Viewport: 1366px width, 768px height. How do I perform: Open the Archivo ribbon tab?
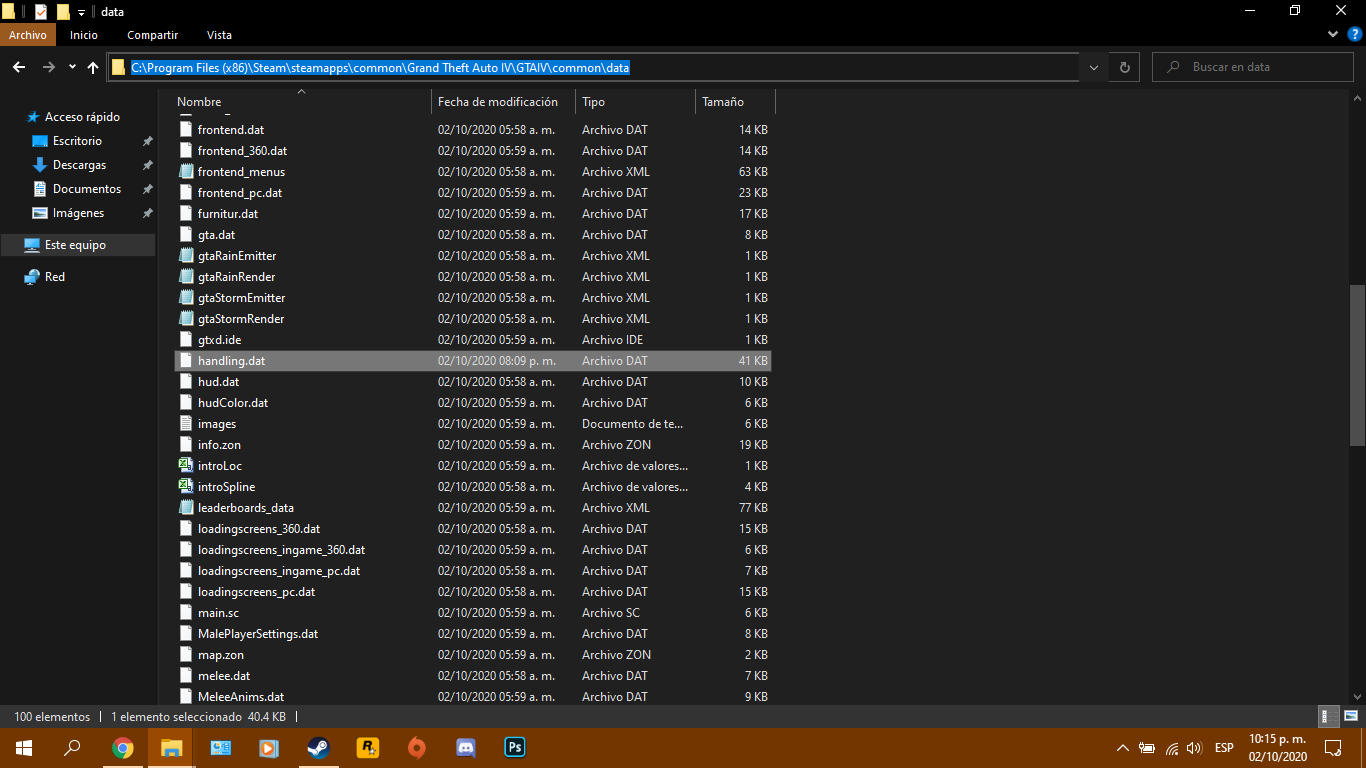(x=28, y=35)
